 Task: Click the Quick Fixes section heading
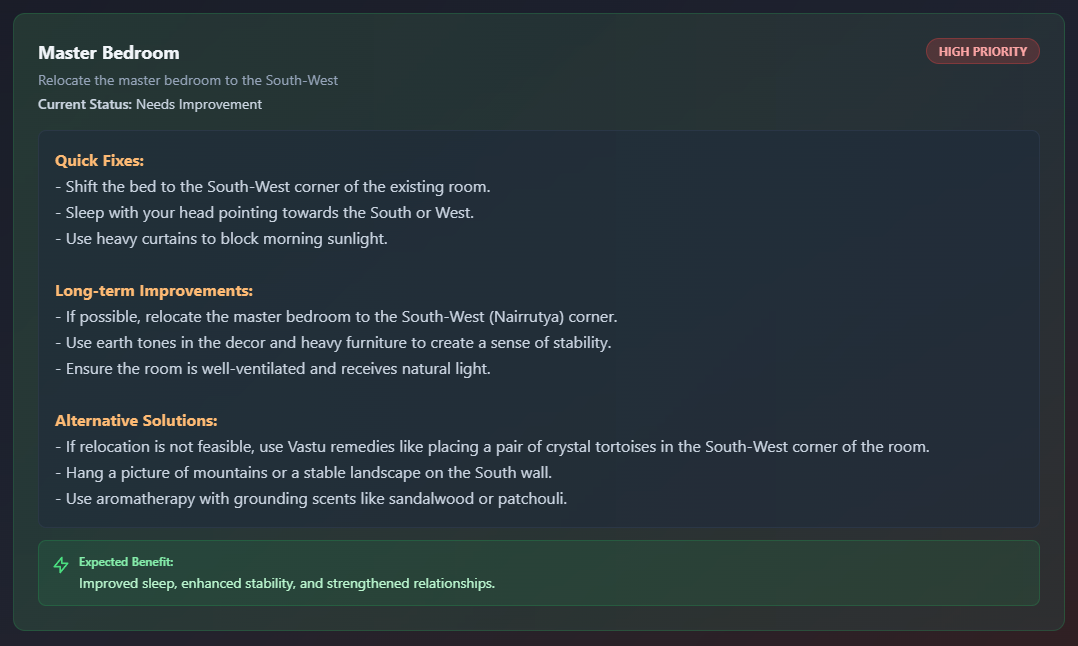coord(99,161)
